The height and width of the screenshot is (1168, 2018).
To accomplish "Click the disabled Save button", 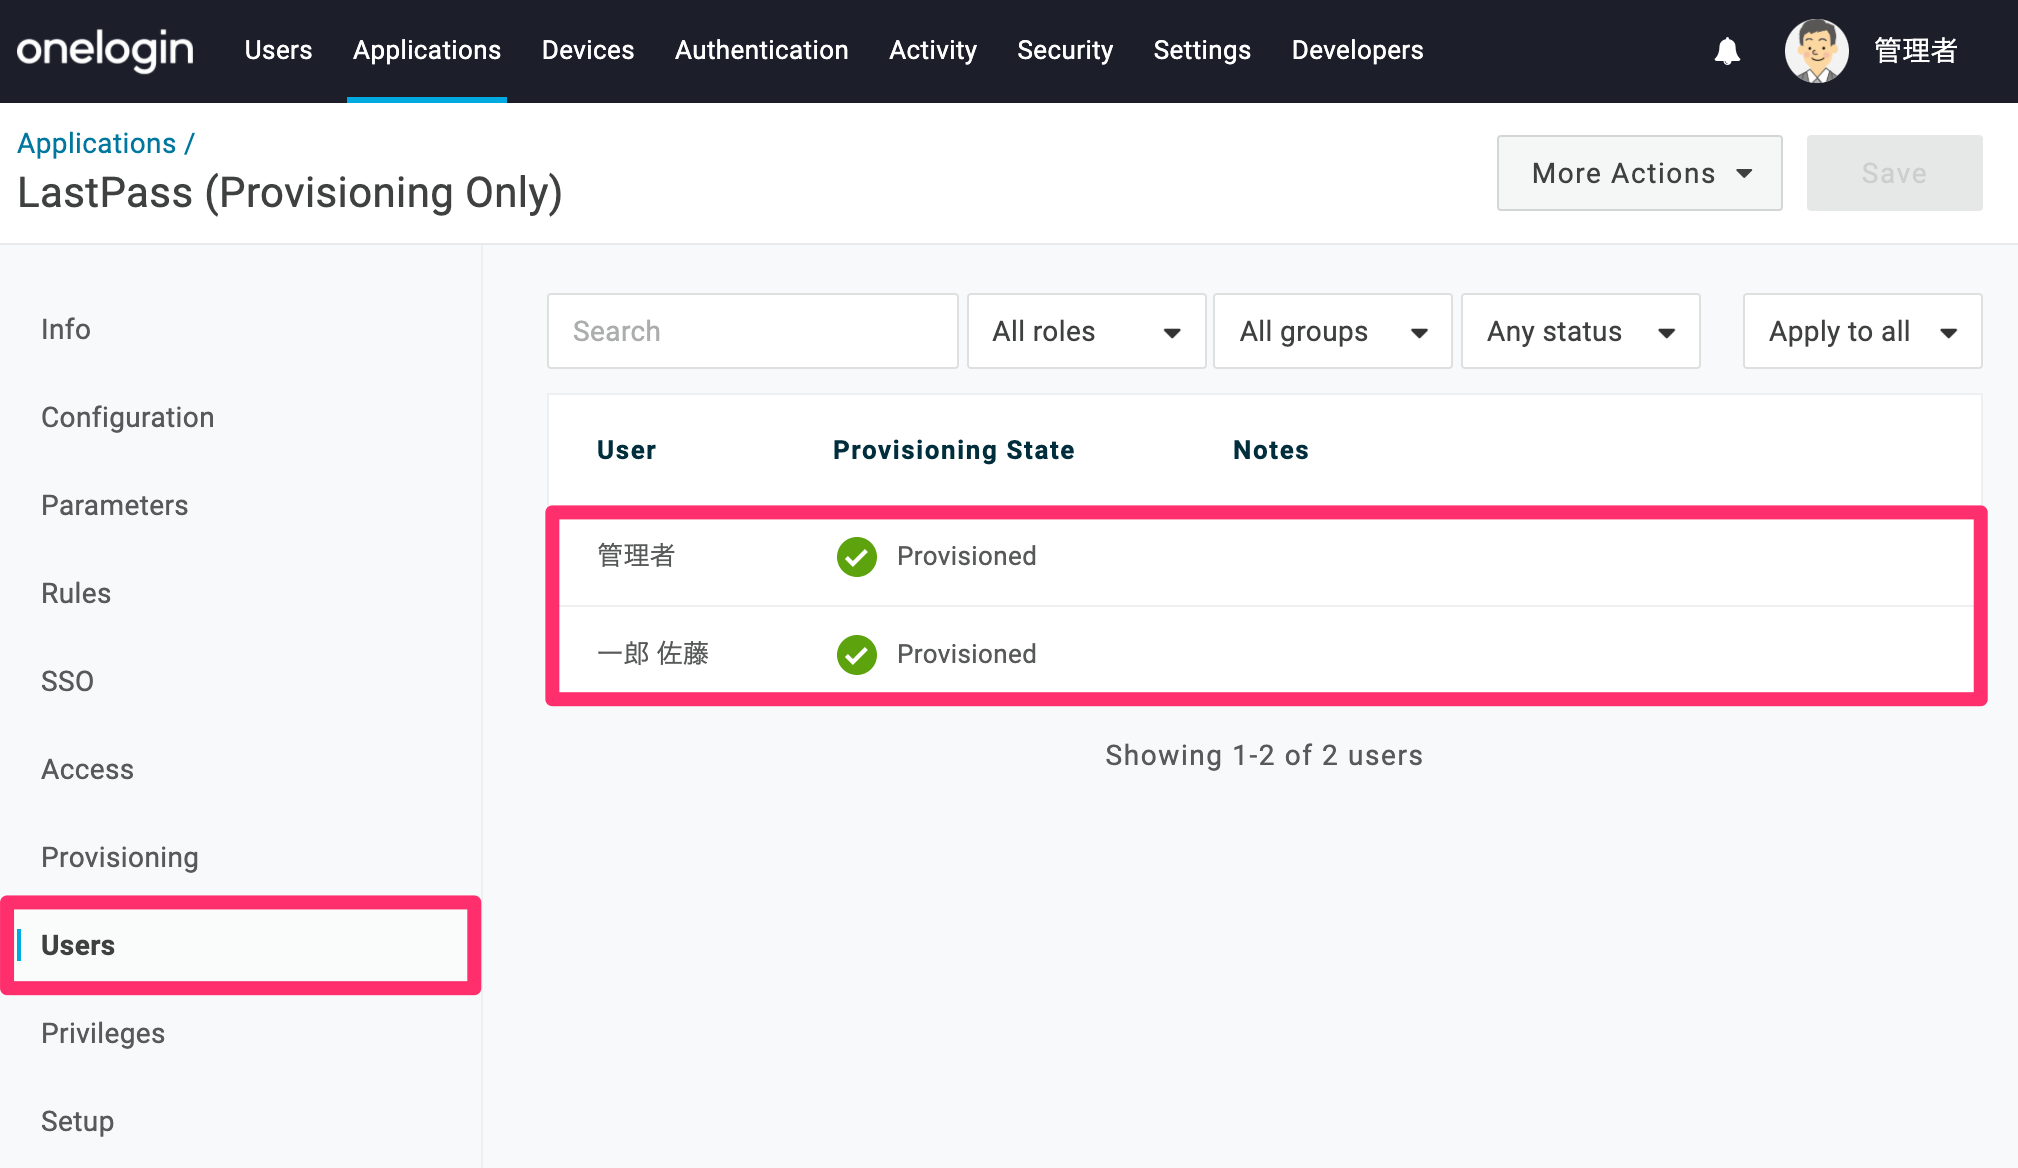I will 1894,173.
